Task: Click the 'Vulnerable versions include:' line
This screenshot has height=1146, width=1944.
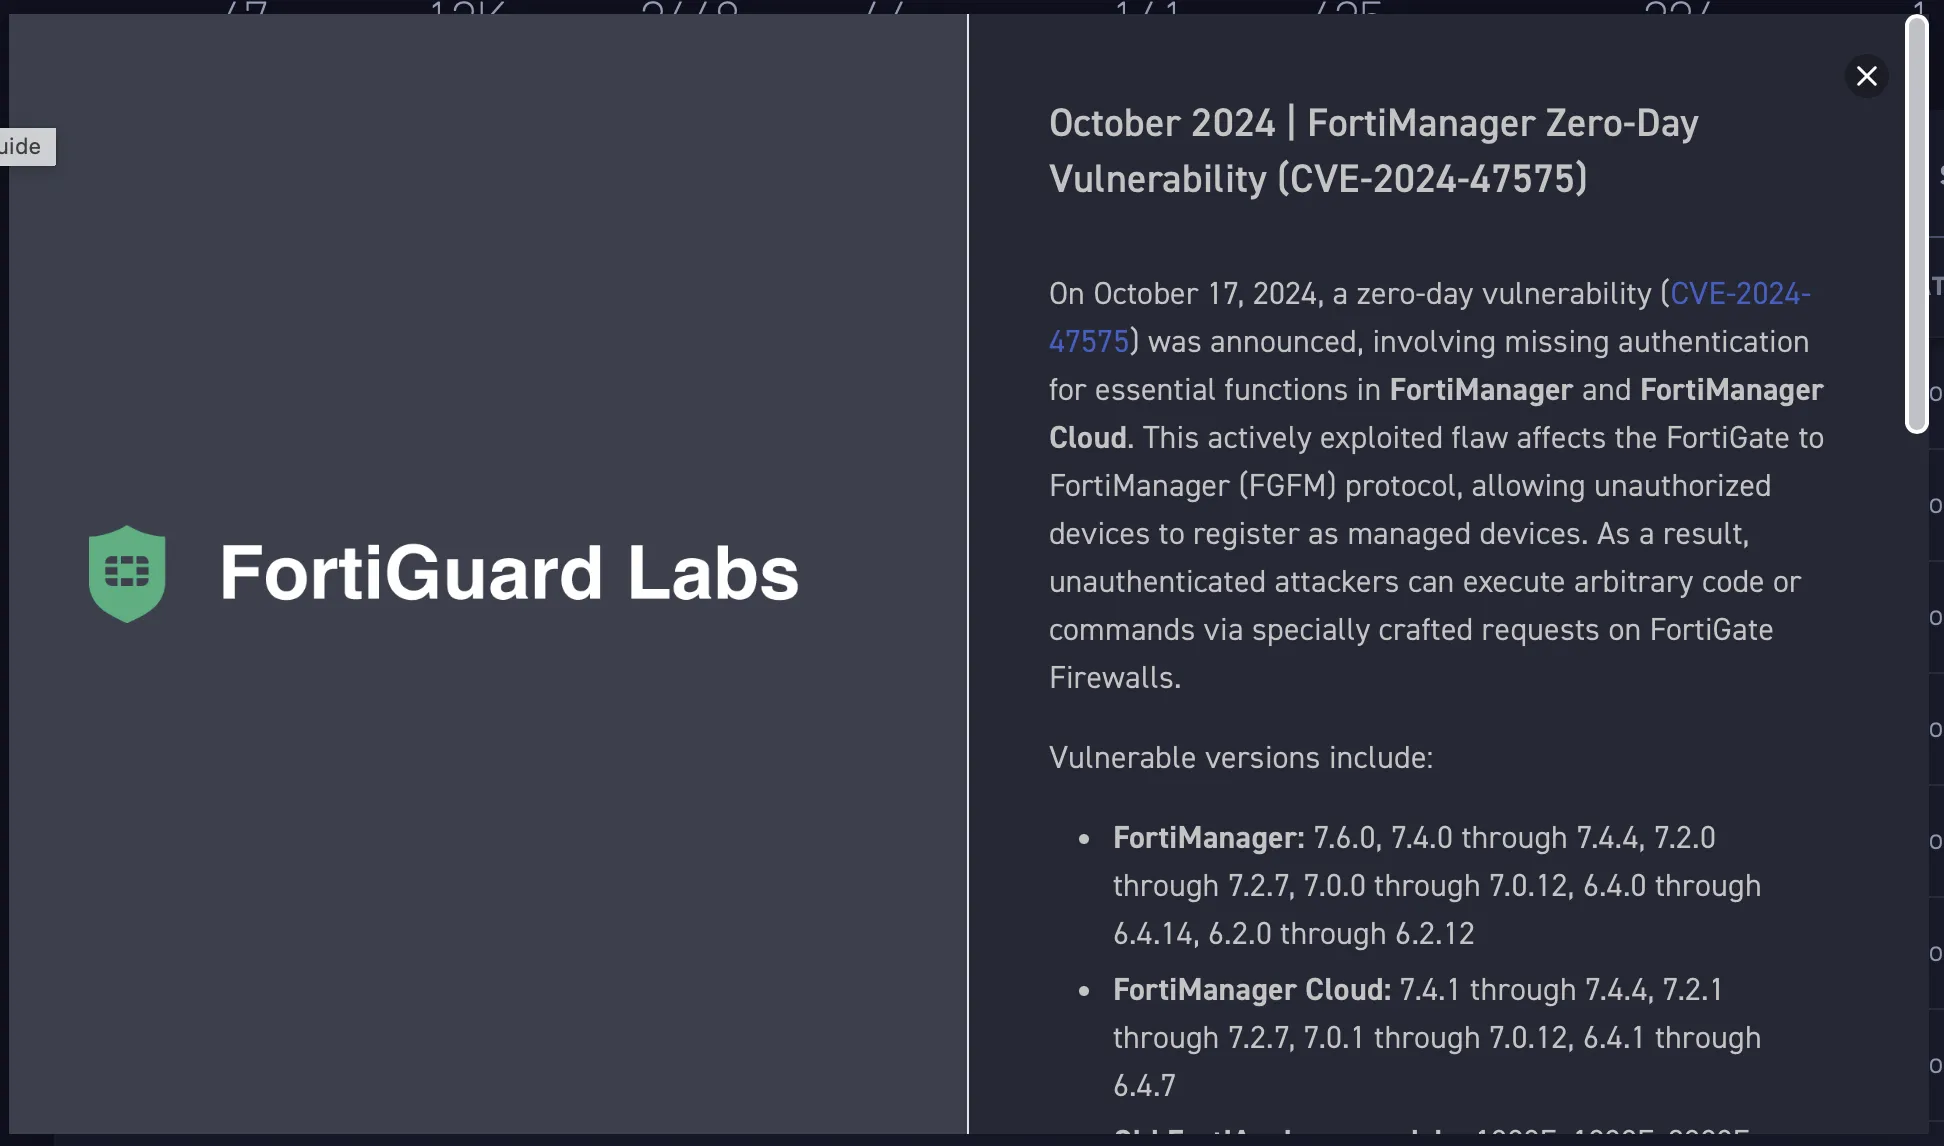Action: (x=1240, y=758)
